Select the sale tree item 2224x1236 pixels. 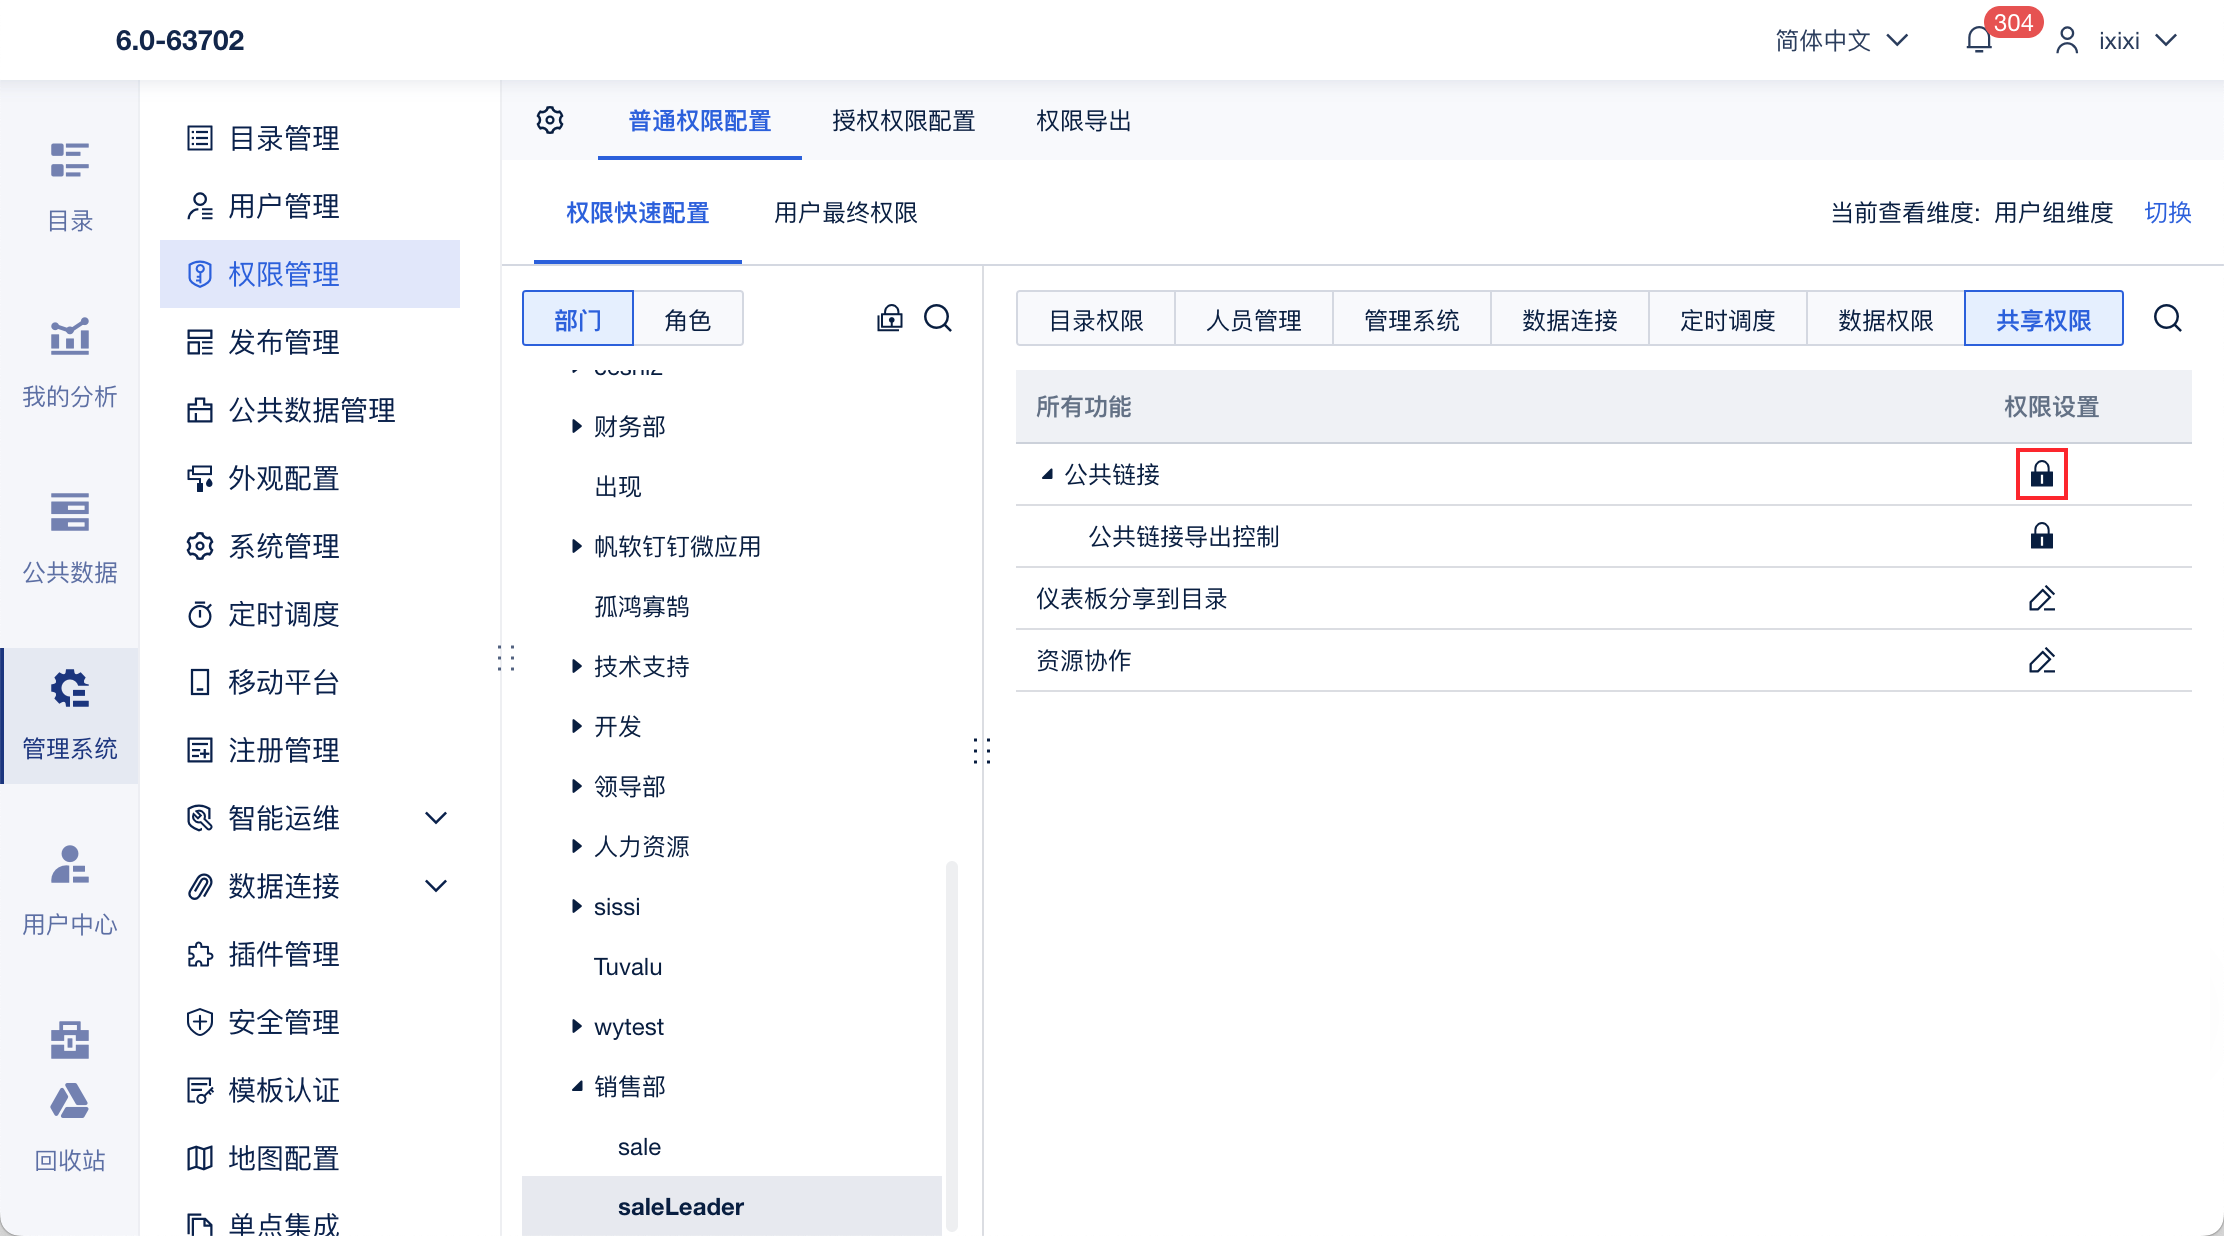point(639,1147)
